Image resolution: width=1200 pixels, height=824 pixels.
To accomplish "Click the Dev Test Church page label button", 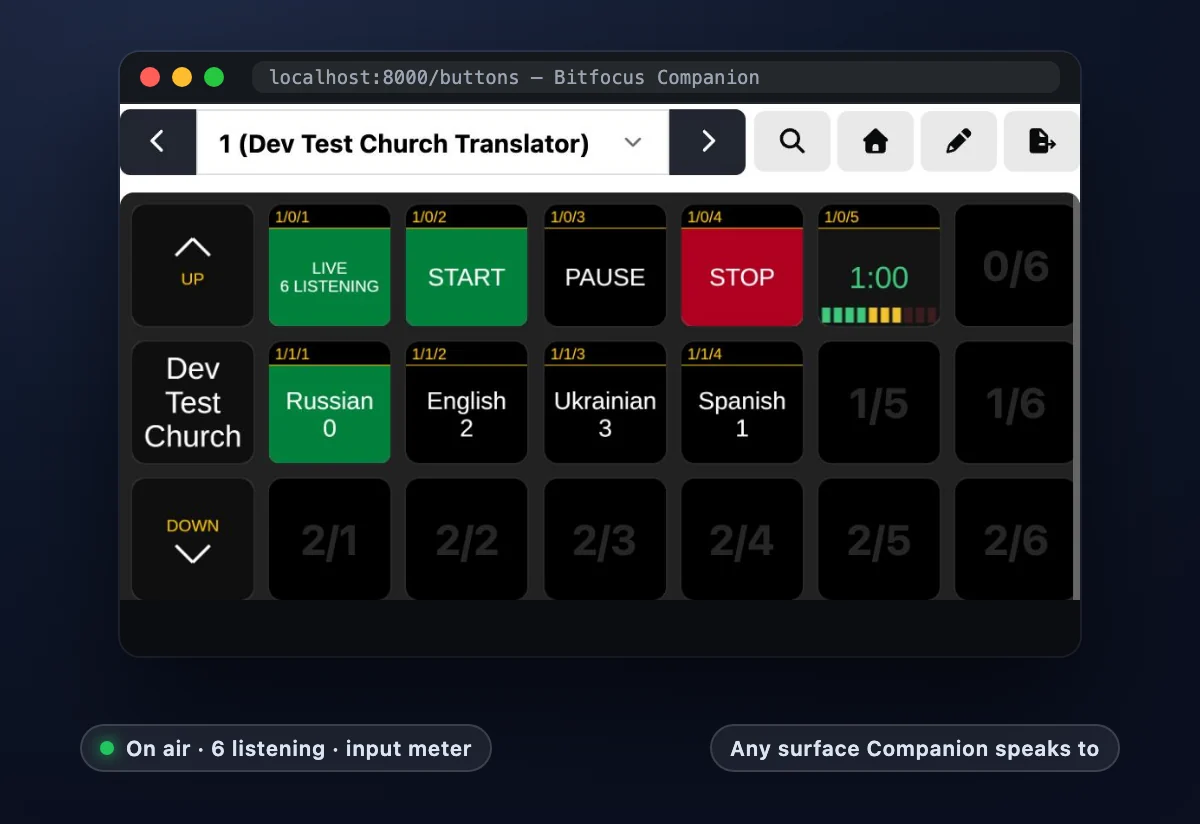I will click(x=192, y=402).
